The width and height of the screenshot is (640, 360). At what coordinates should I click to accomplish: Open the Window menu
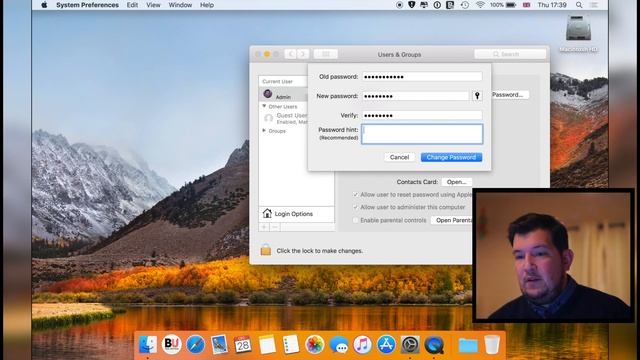point(180,5)
